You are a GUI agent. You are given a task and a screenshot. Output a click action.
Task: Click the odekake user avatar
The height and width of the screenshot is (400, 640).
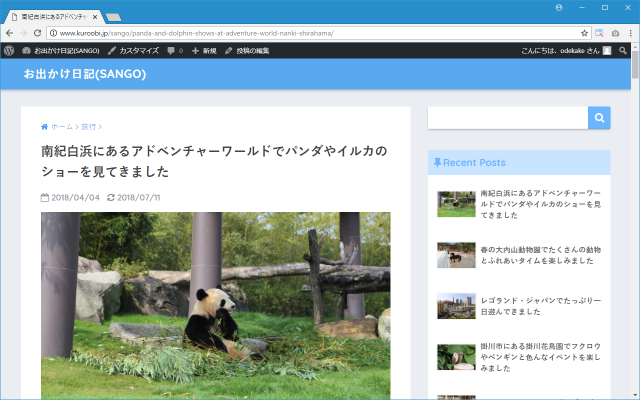[x=607, y=51]
